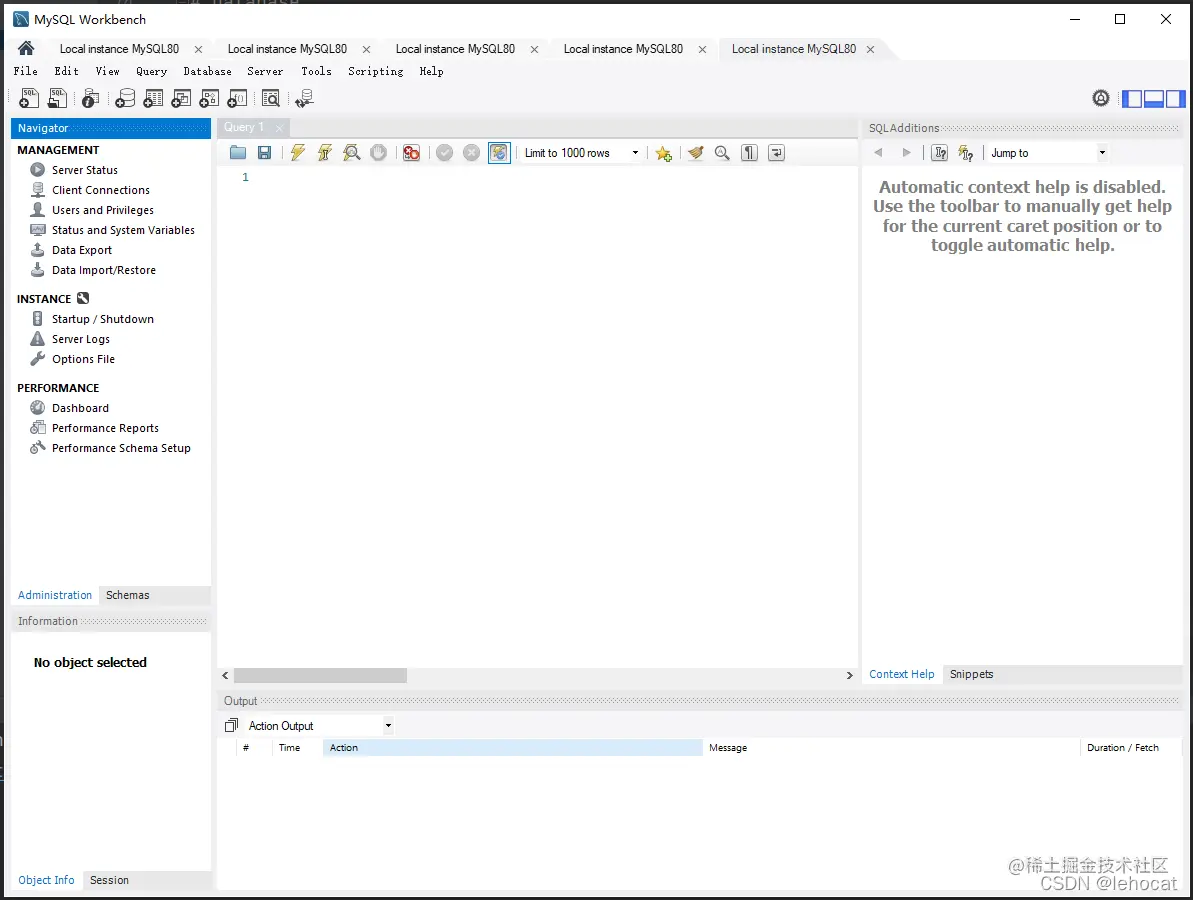Open a SQL script file from main toolbar
Image resolution: width=1193 pixels, height=900 pixels.
pos(57,98)
